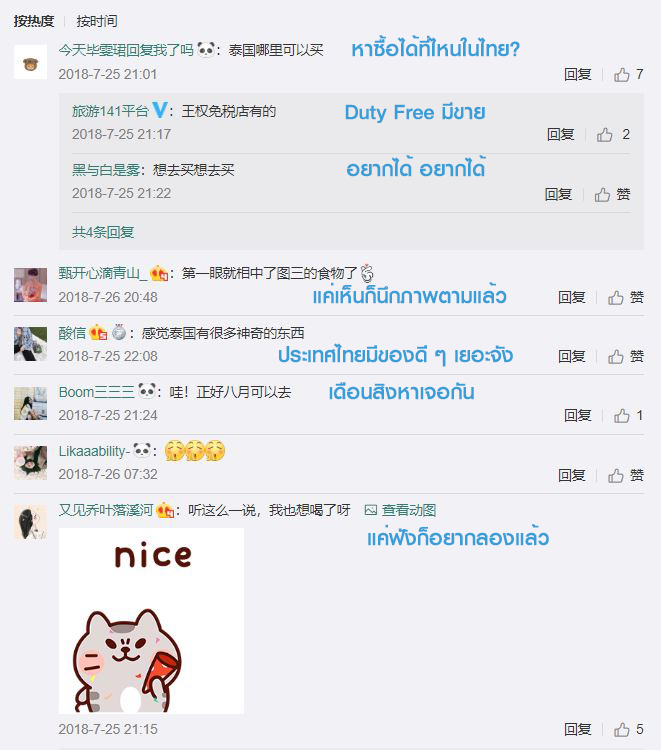The image size is (661, 750).
Task: Reply to the top comment at 21:01
Action: click(x=577, y=75)
